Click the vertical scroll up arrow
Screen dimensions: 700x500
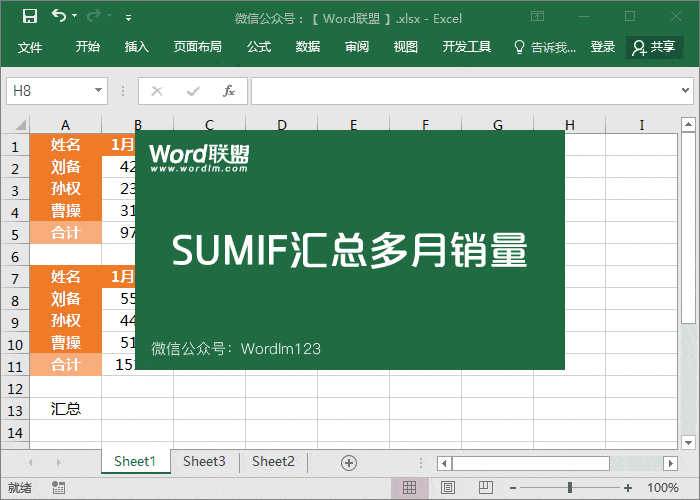tap(688, 125)
